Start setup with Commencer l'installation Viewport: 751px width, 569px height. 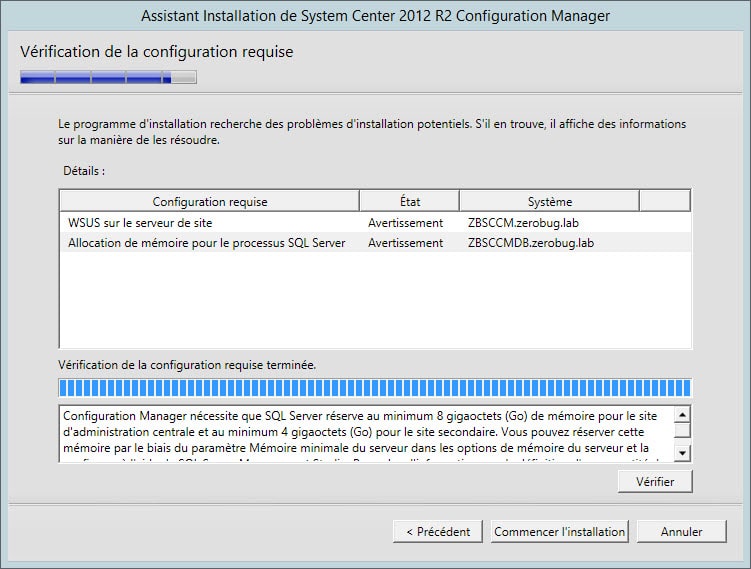(x=559, y=532)
